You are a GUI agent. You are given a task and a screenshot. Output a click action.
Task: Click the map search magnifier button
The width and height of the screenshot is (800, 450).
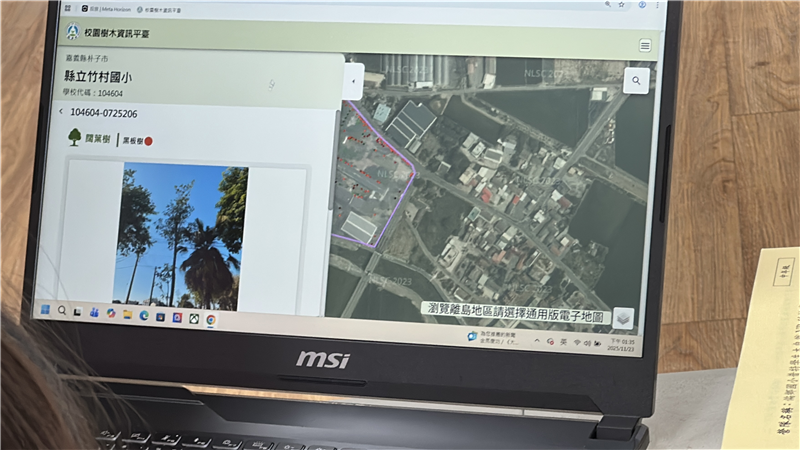pyautogui.click(x=636, y=81)
